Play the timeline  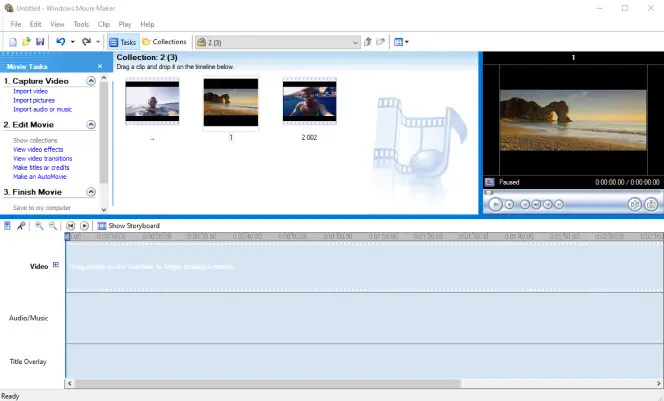pos(84,226)
